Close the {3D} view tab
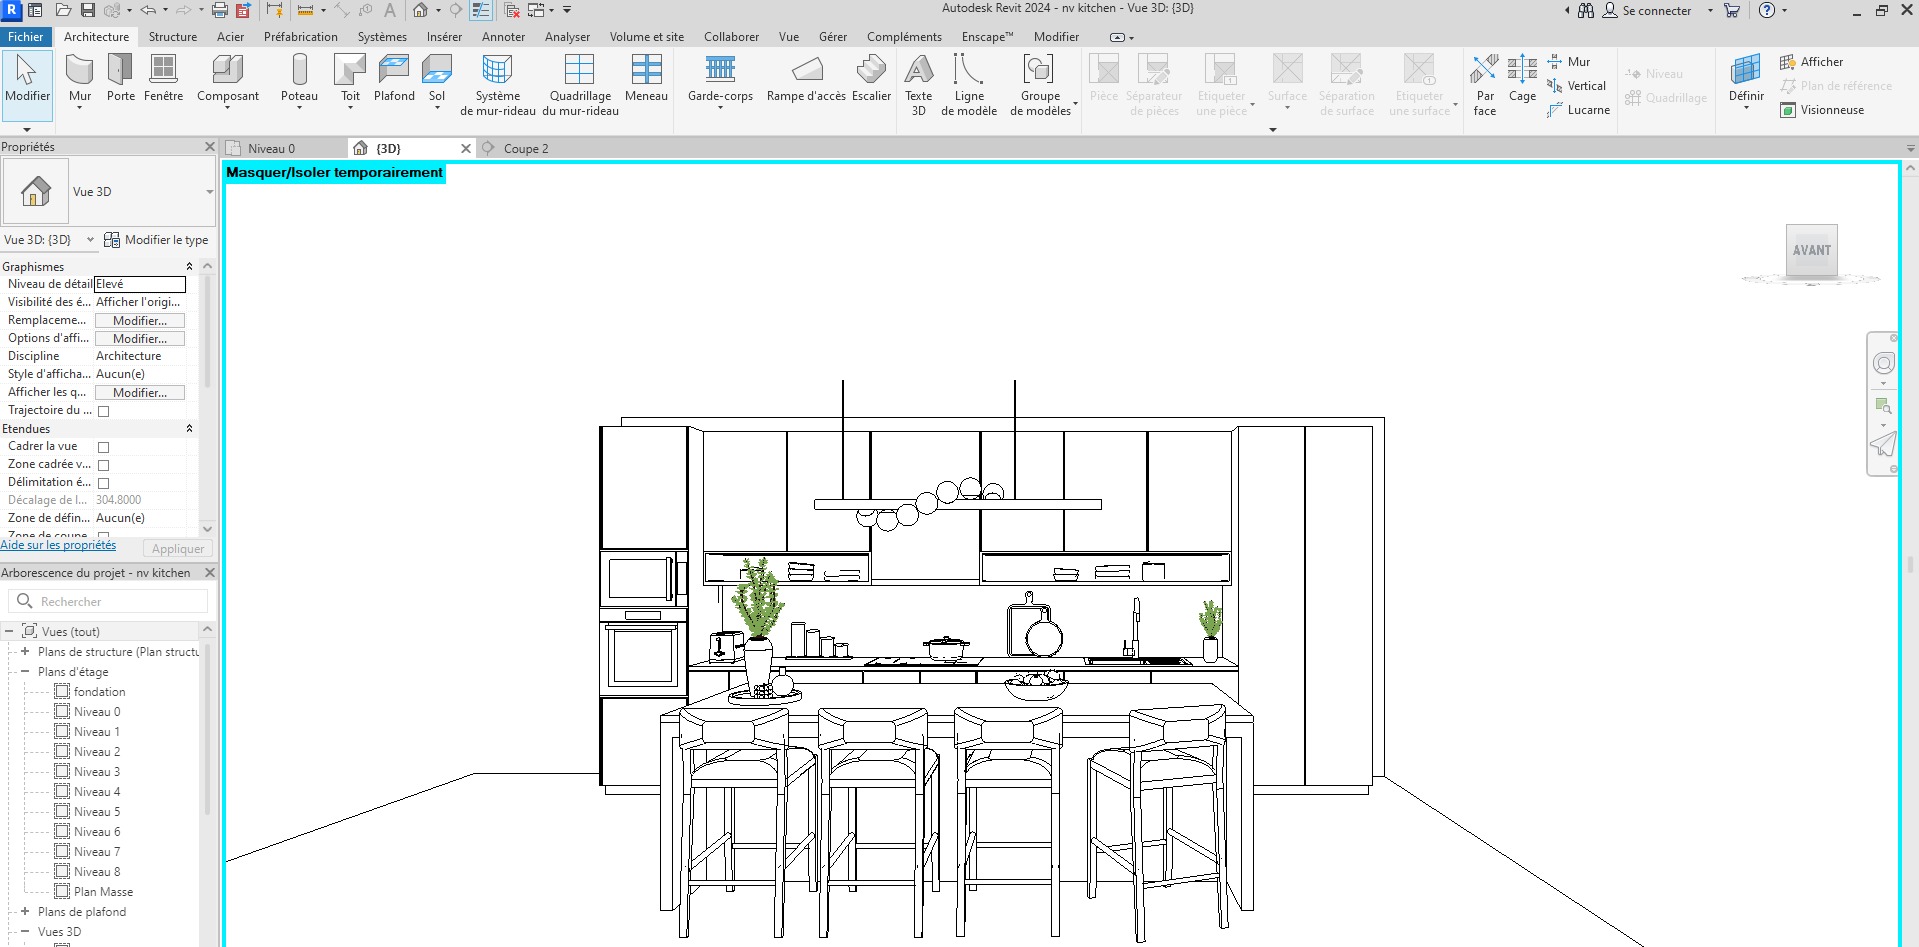The width and height of the screenshot is (1919, 947). 465,148
